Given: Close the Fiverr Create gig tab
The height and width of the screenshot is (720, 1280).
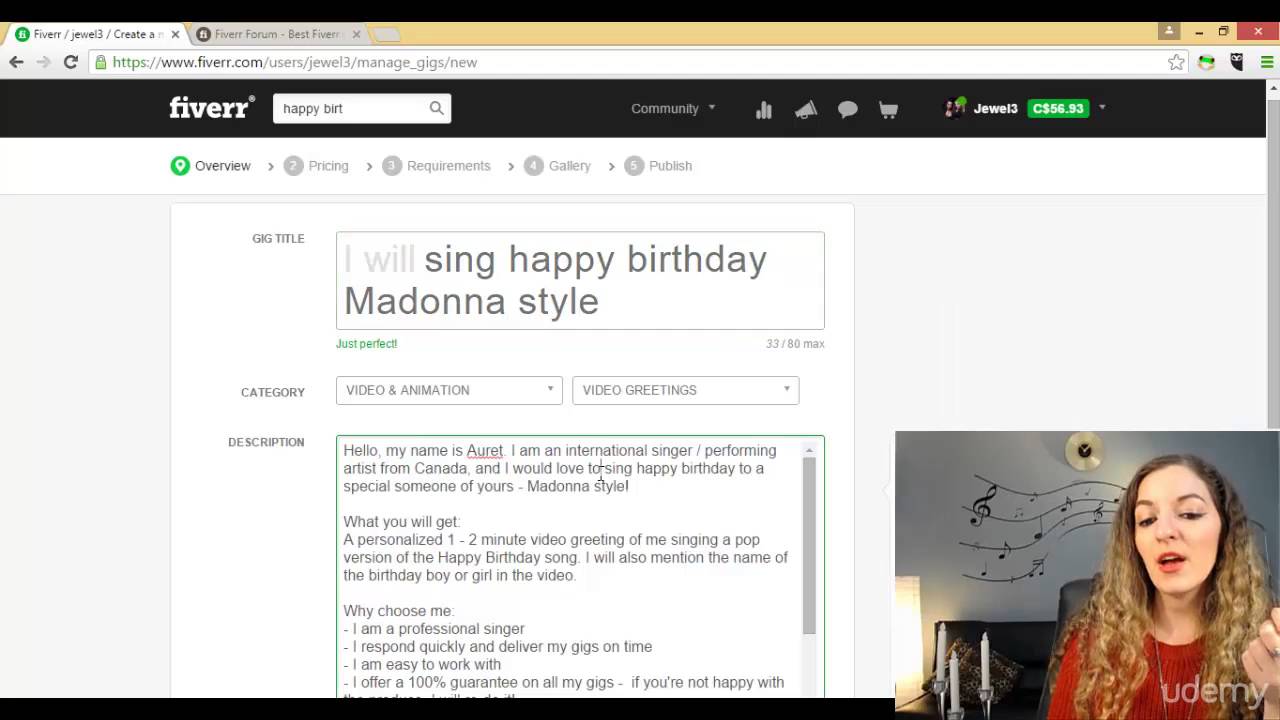Looking at the screenshot, I should click(x=175, y=34).
